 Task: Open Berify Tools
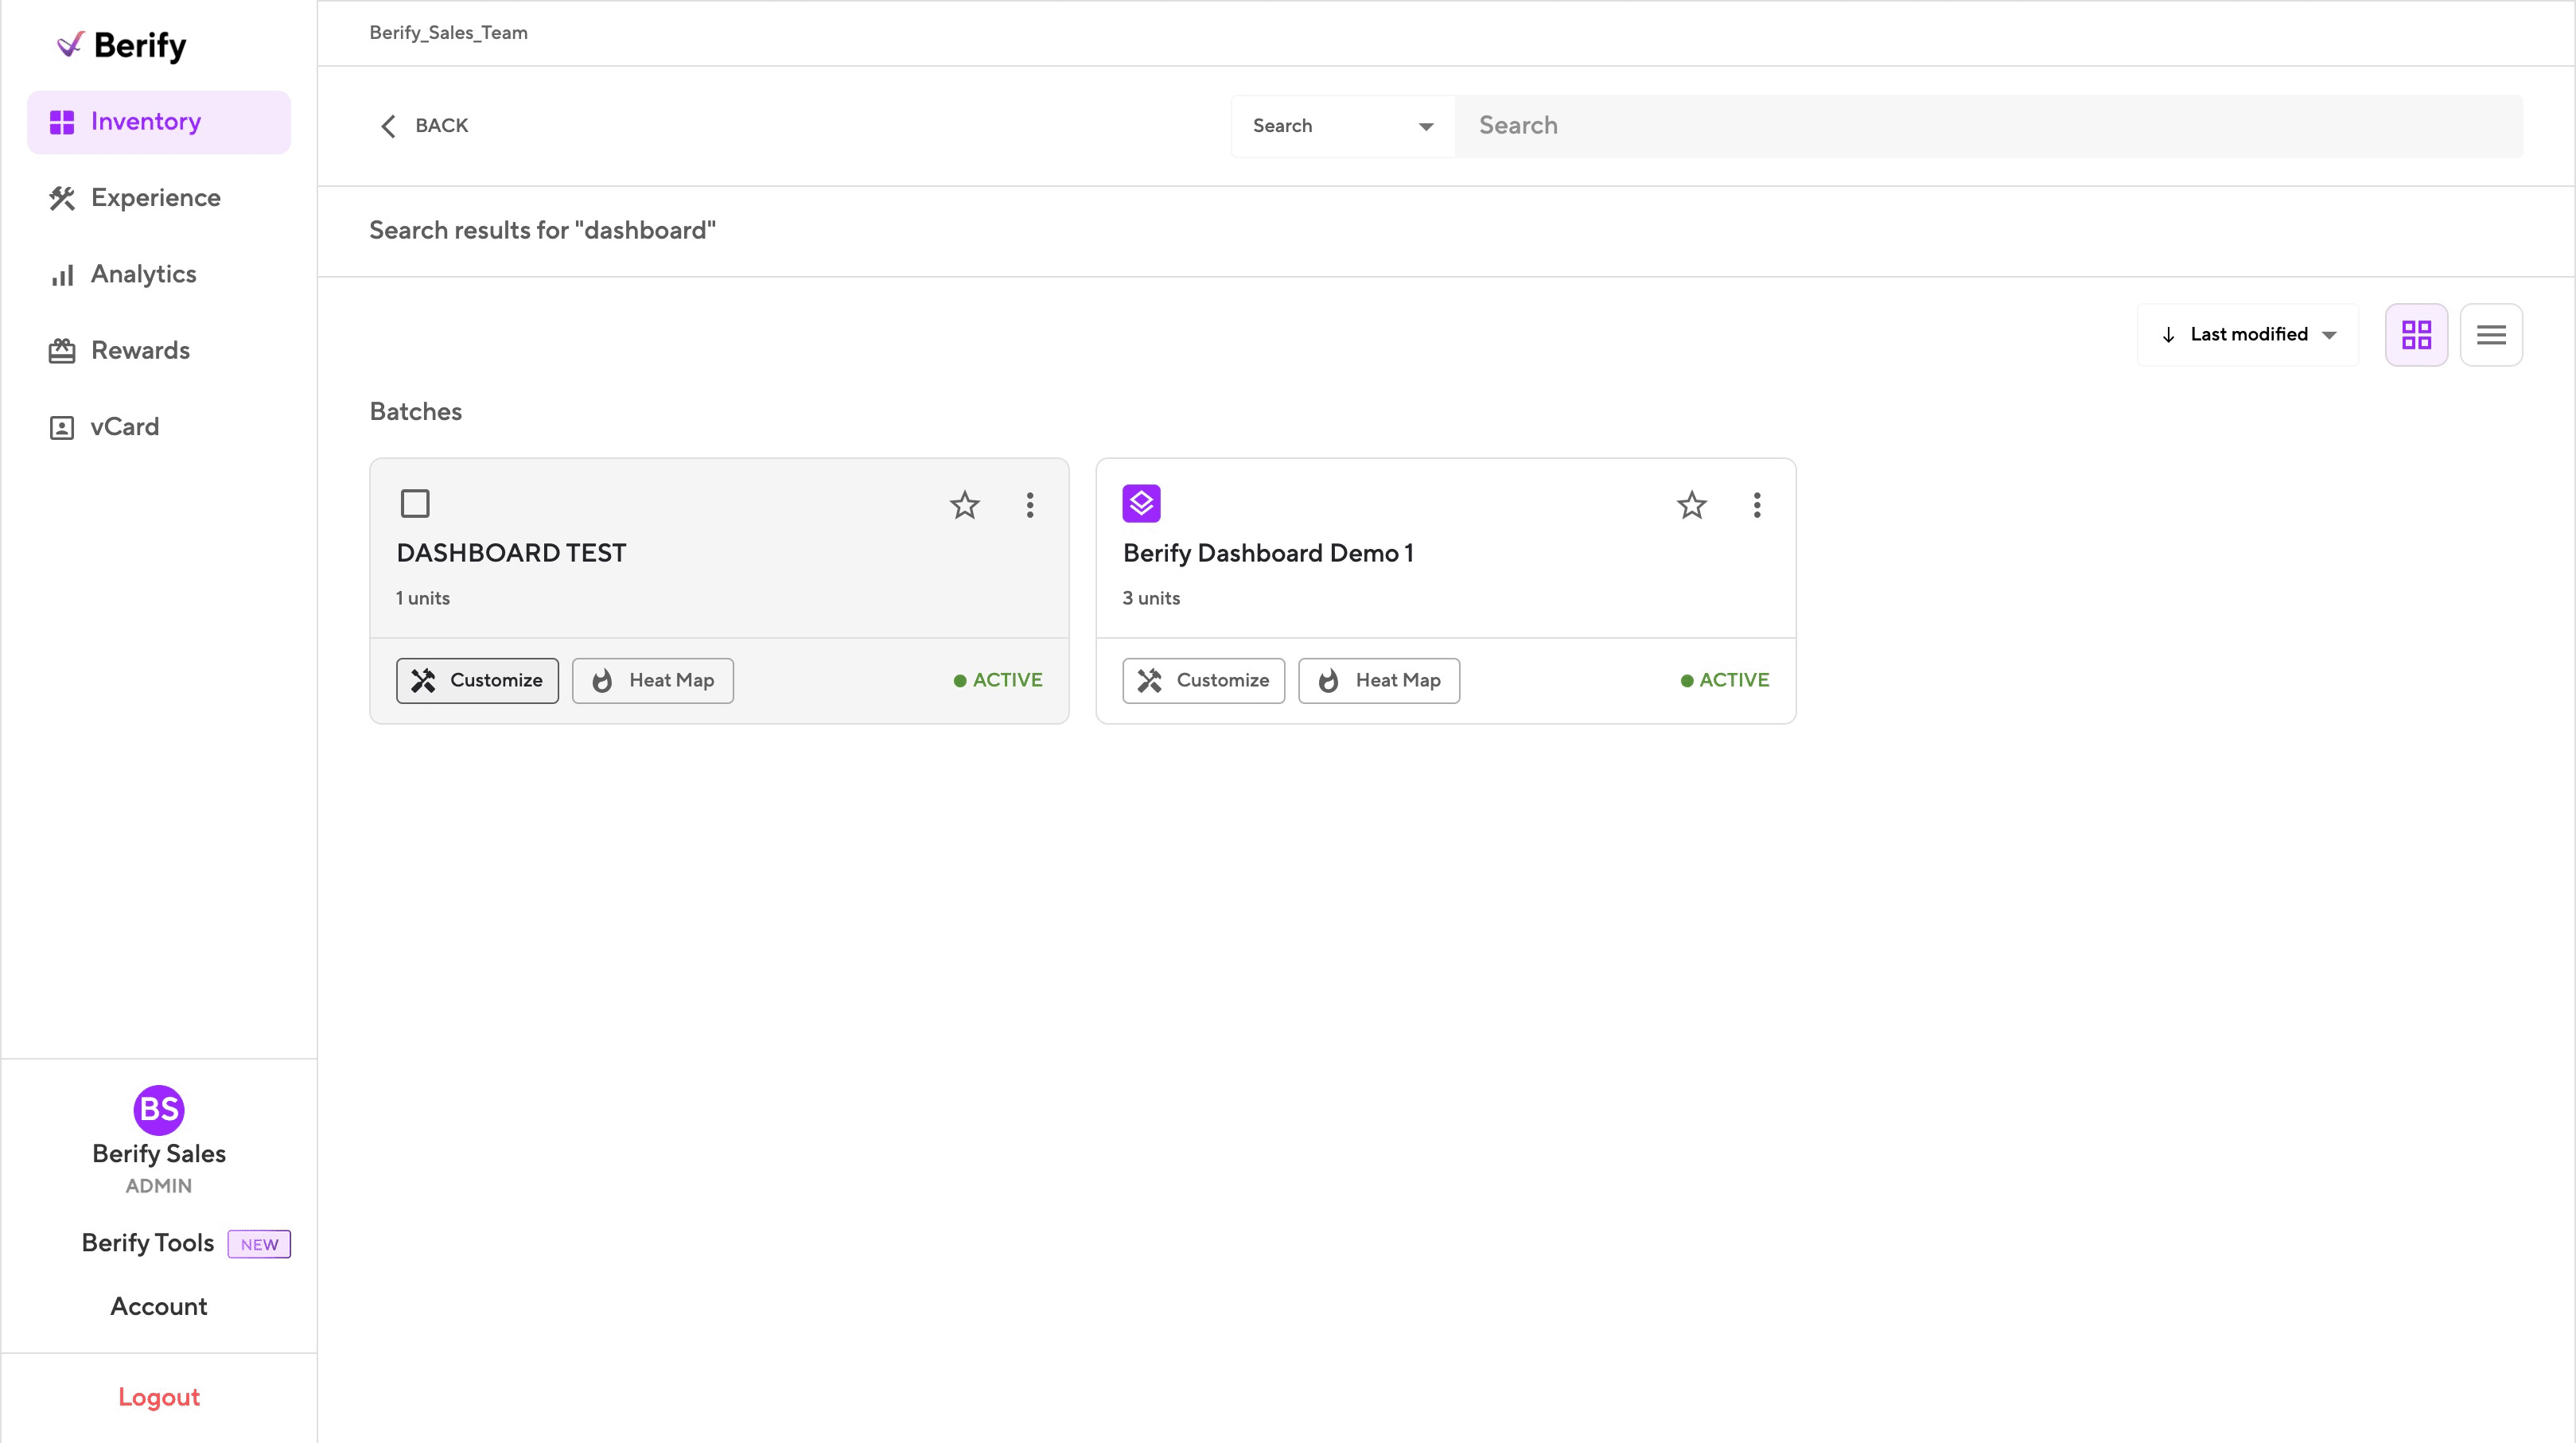tap(148, 1243)
